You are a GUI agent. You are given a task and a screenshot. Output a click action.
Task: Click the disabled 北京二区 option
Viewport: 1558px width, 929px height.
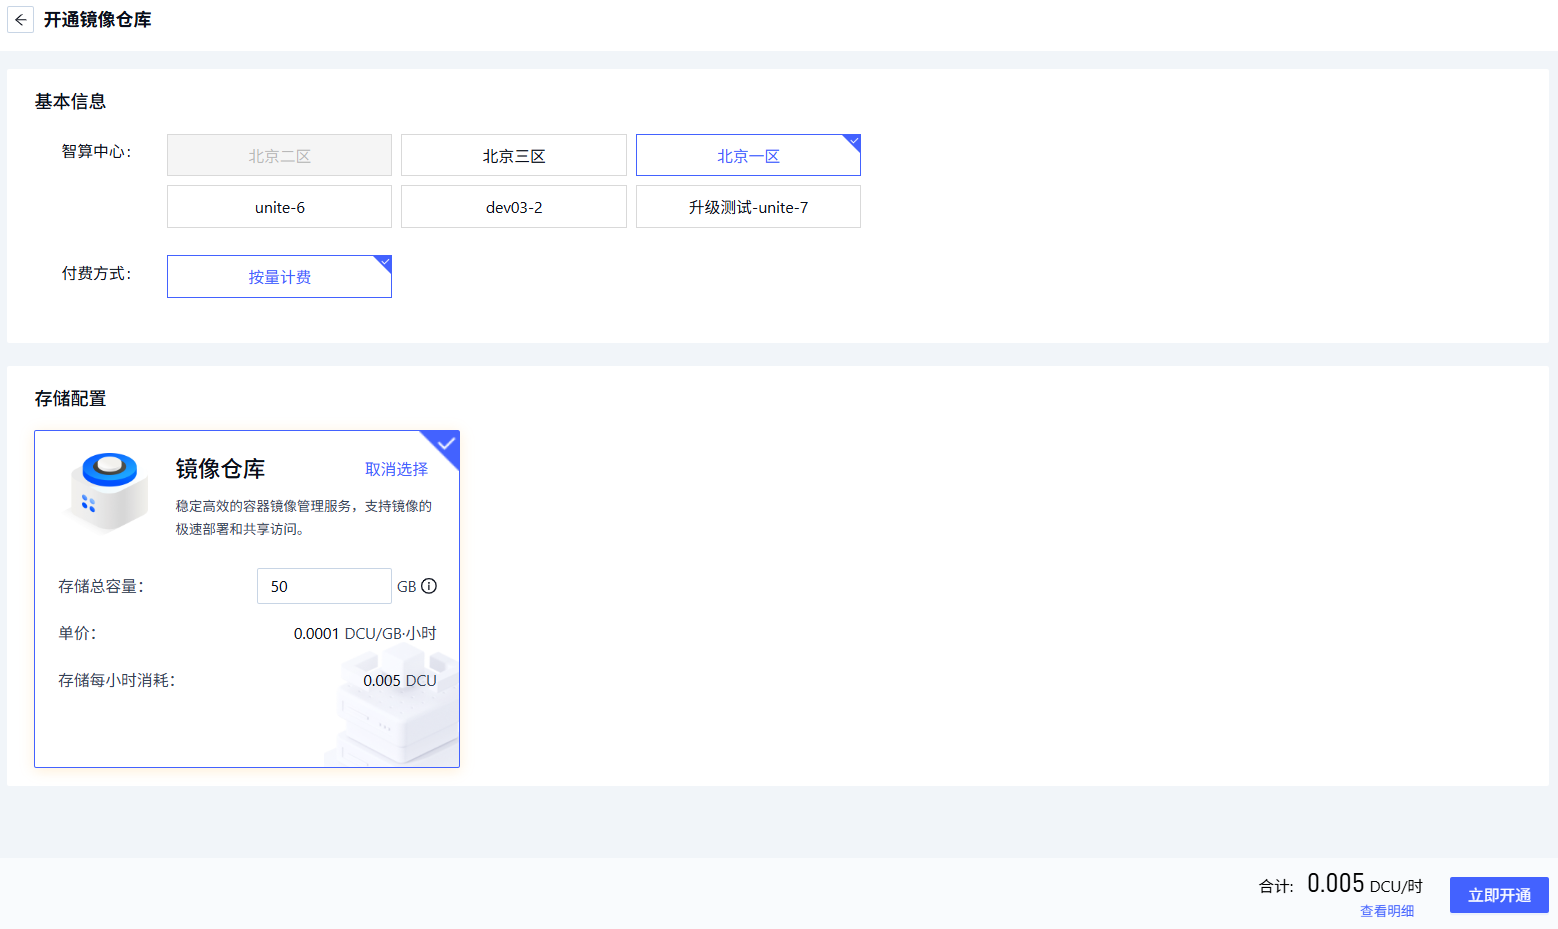[279, 155]
